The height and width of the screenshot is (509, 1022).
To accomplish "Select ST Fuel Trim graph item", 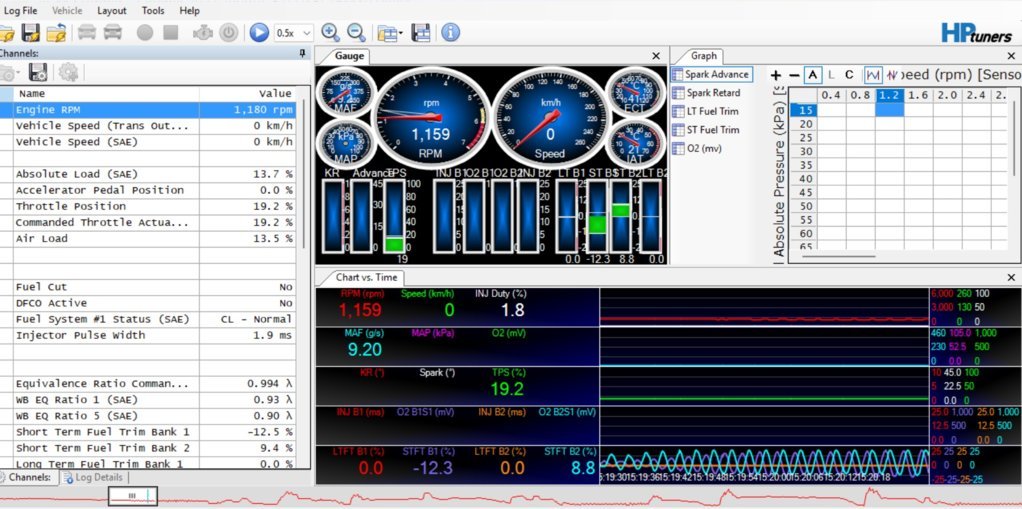I will [x=706, y=130].
